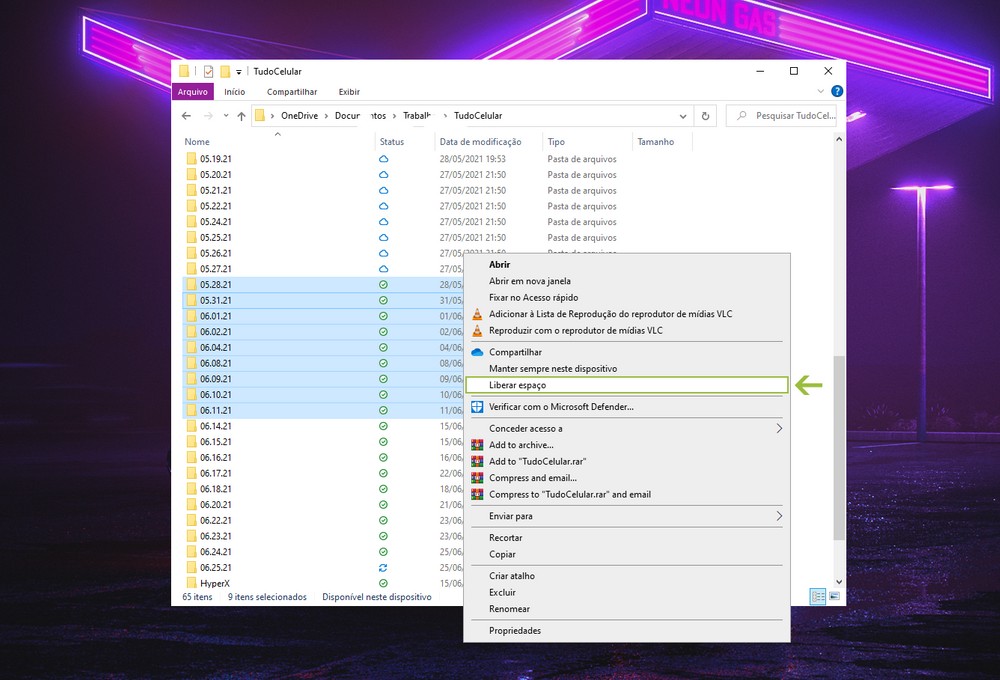Switch to details view layout icon

click(818, 596)
